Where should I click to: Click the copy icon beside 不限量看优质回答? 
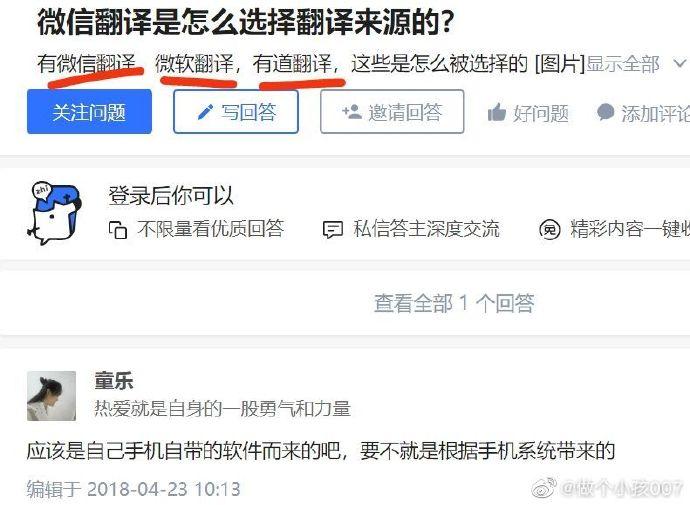(x=118, y=230)
